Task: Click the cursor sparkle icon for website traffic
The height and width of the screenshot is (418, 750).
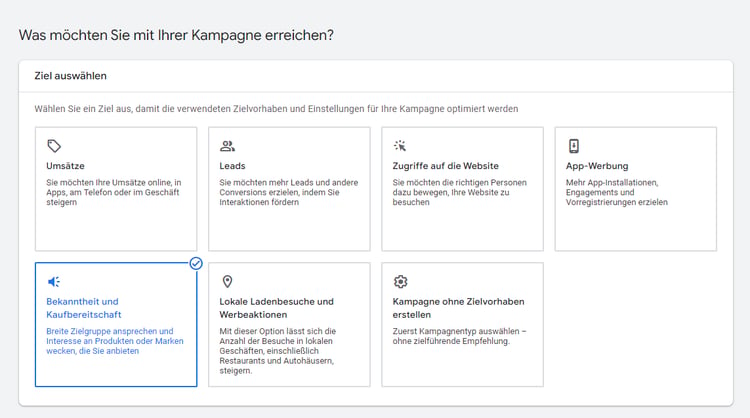Action: pyautogui.click(x=400, y=145)
